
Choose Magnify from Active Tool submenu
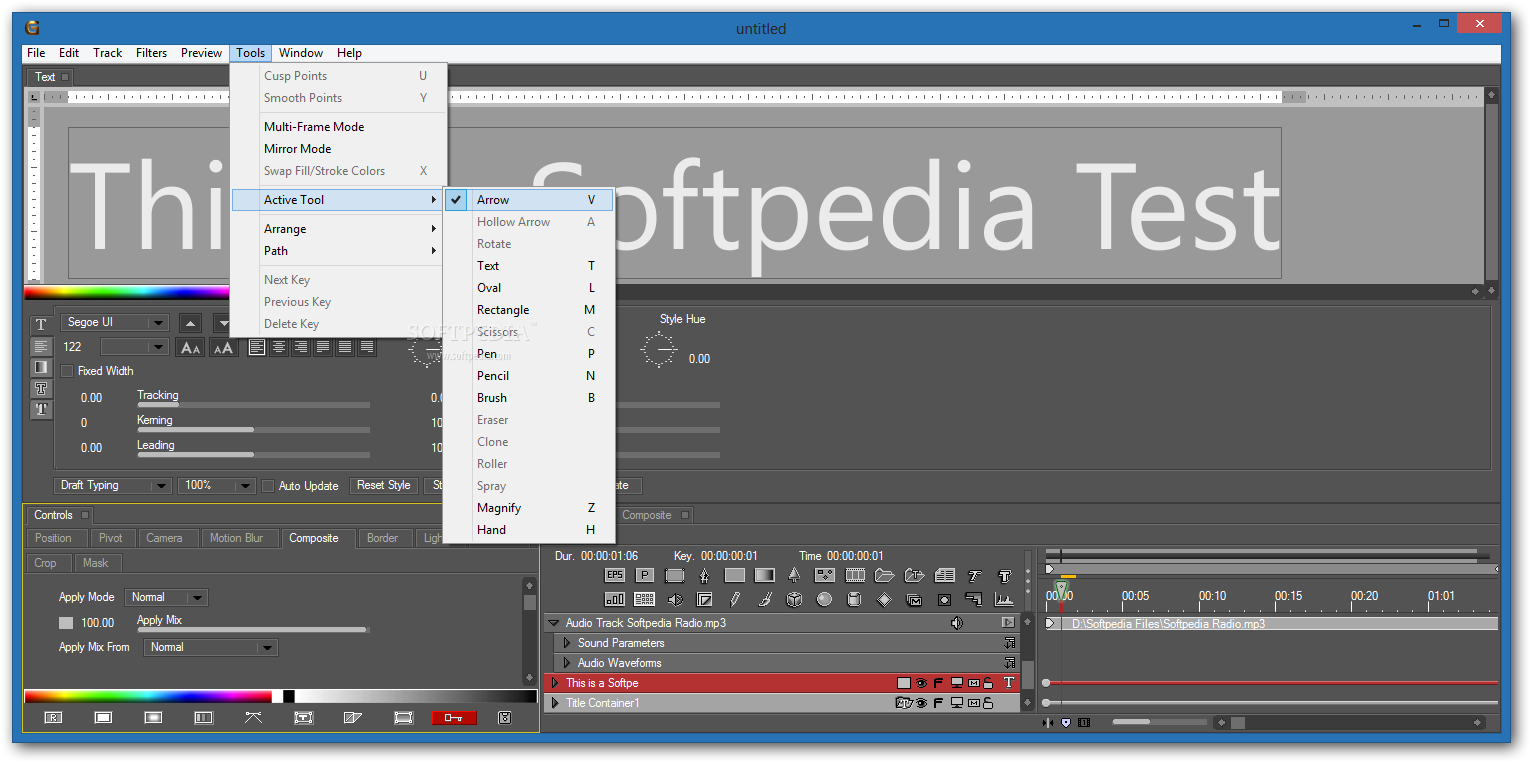click(x=528, y=508)
